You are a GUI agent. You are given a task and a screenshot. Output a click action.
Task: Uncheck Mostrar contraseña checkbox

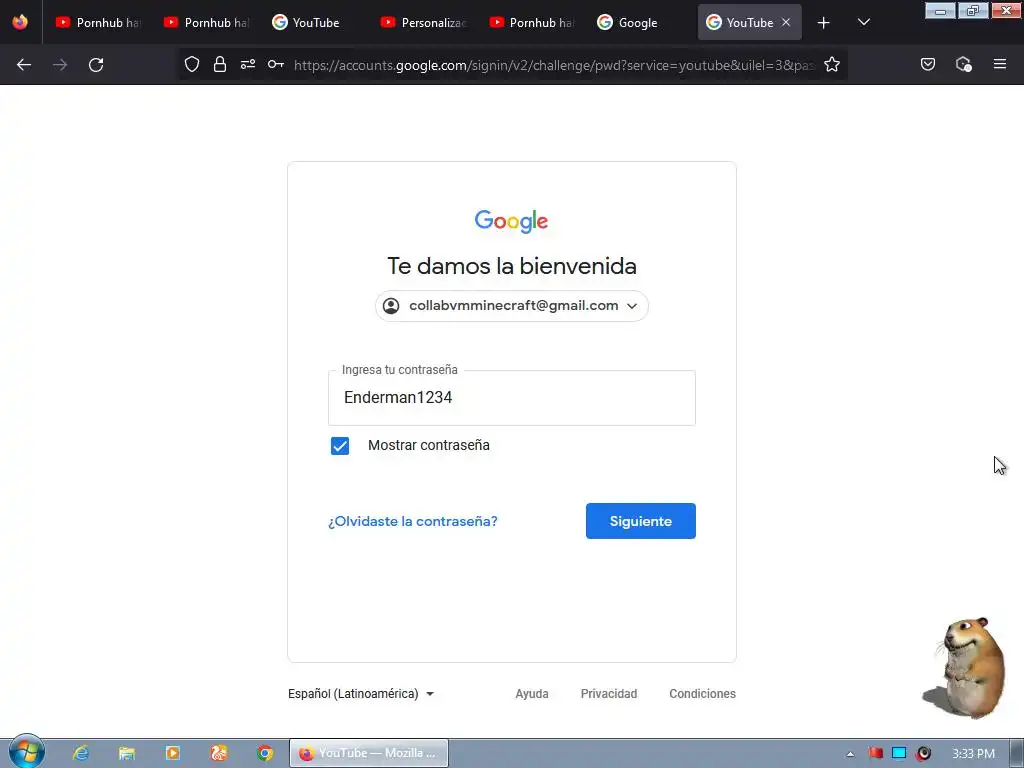pos(340,445)
